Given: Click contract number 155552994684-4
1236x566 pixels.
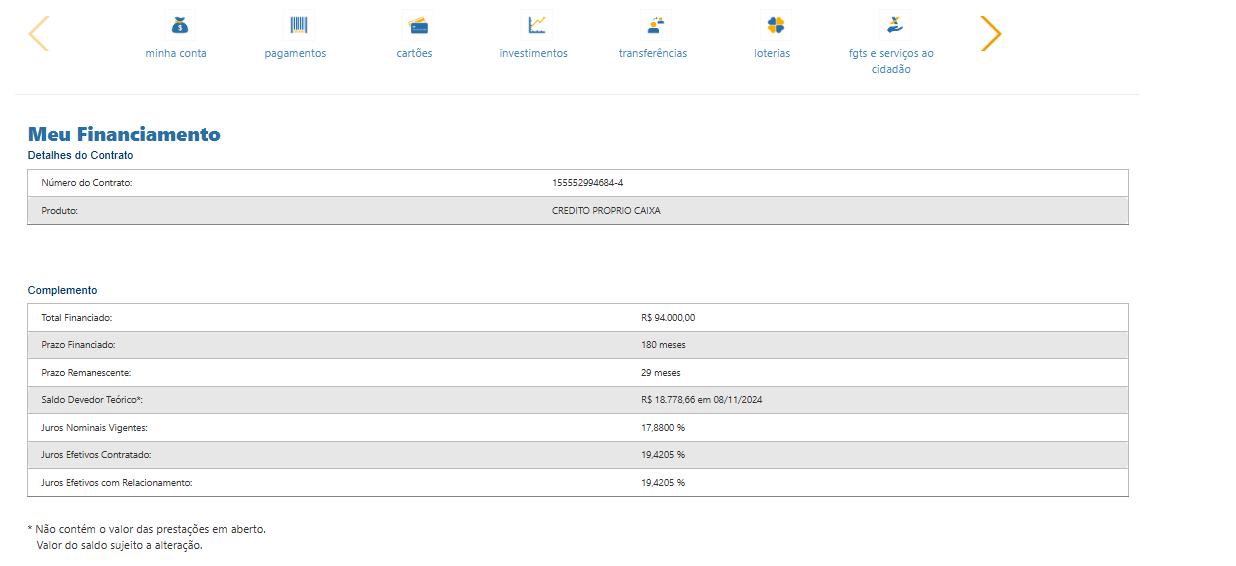Looking at the screenshot, I should (x=587, y=183).
